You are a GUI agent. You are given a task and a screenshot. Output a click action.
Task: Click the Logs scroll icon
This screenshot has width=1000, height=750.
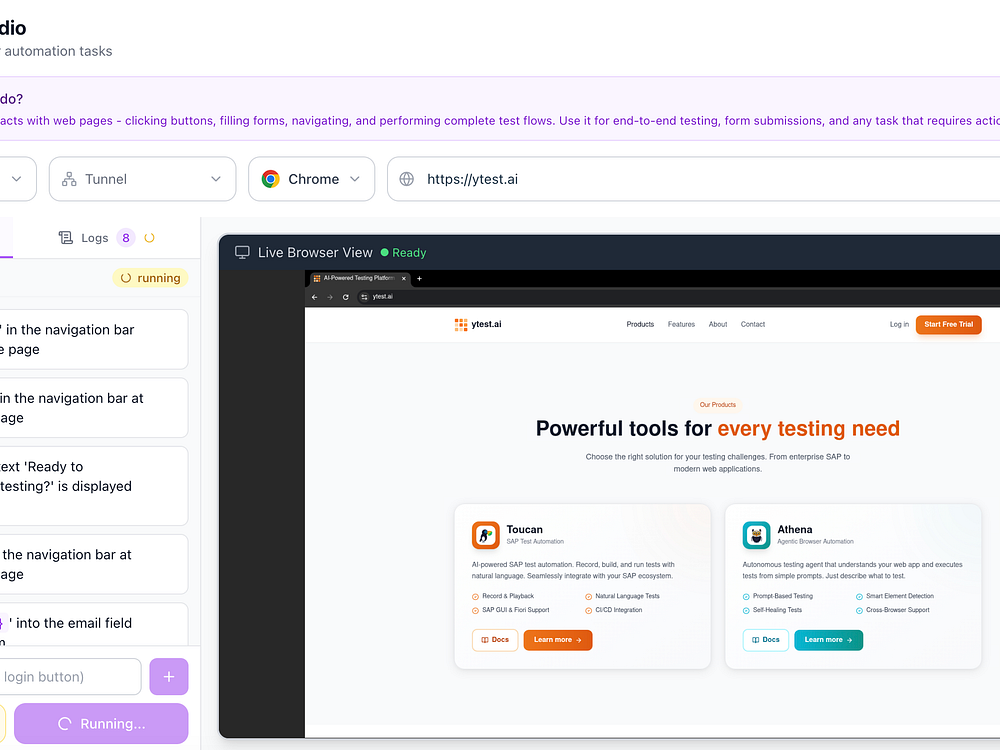pyautogui.click(x=66, y=238)
